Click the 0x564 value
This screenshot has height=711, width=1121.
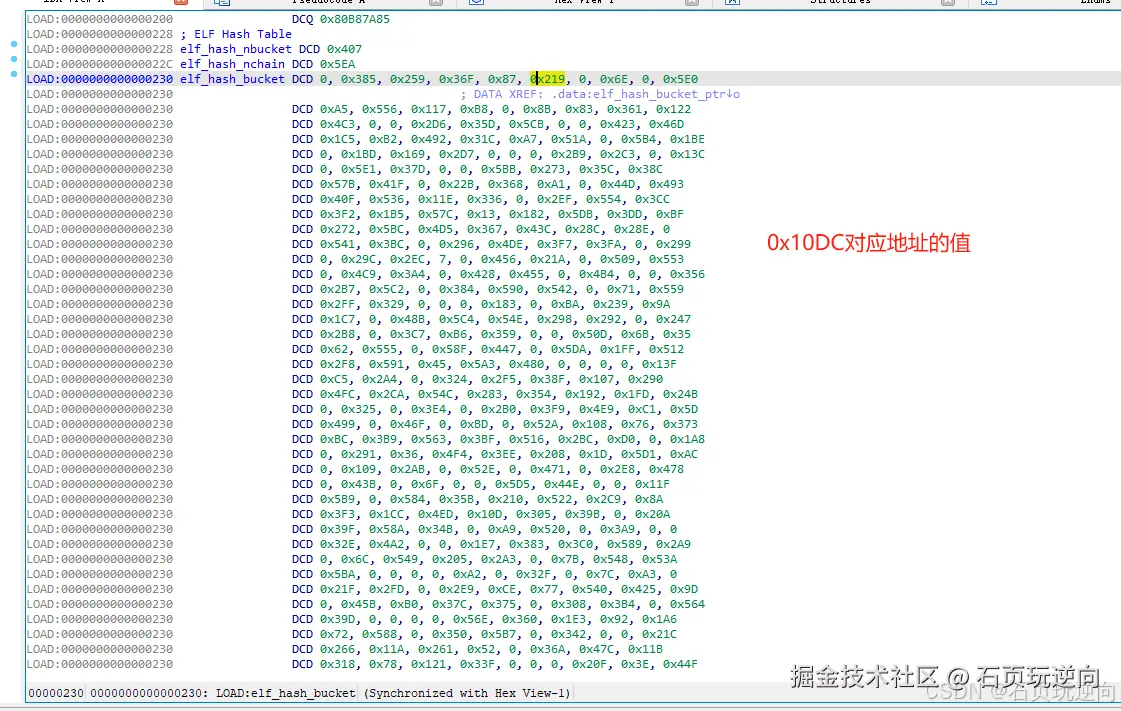[x=687, y=605]
